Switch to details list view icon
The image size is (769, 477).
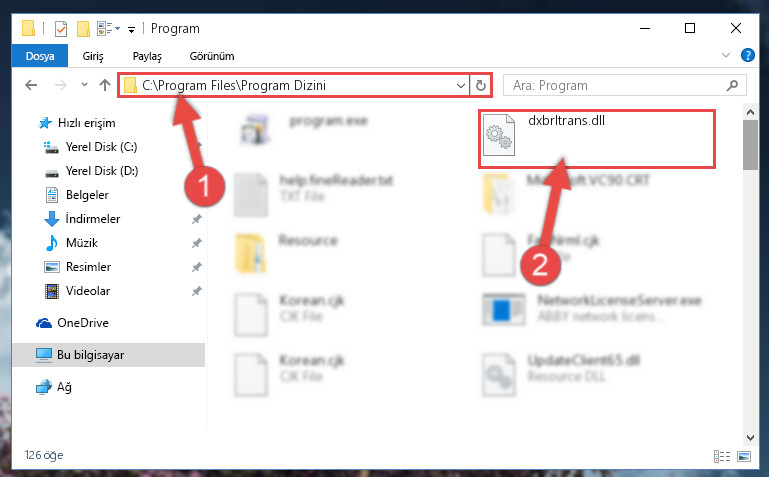pos(722,456)
